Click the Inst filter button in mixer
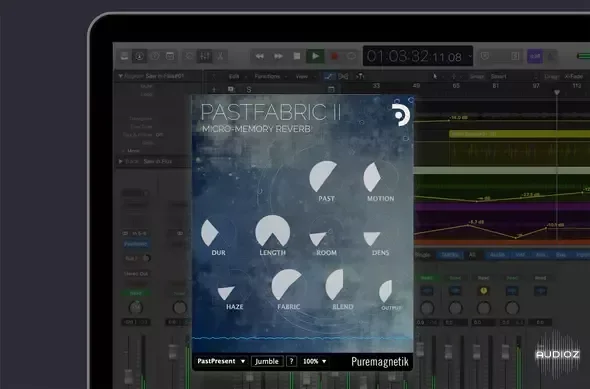 520,255
